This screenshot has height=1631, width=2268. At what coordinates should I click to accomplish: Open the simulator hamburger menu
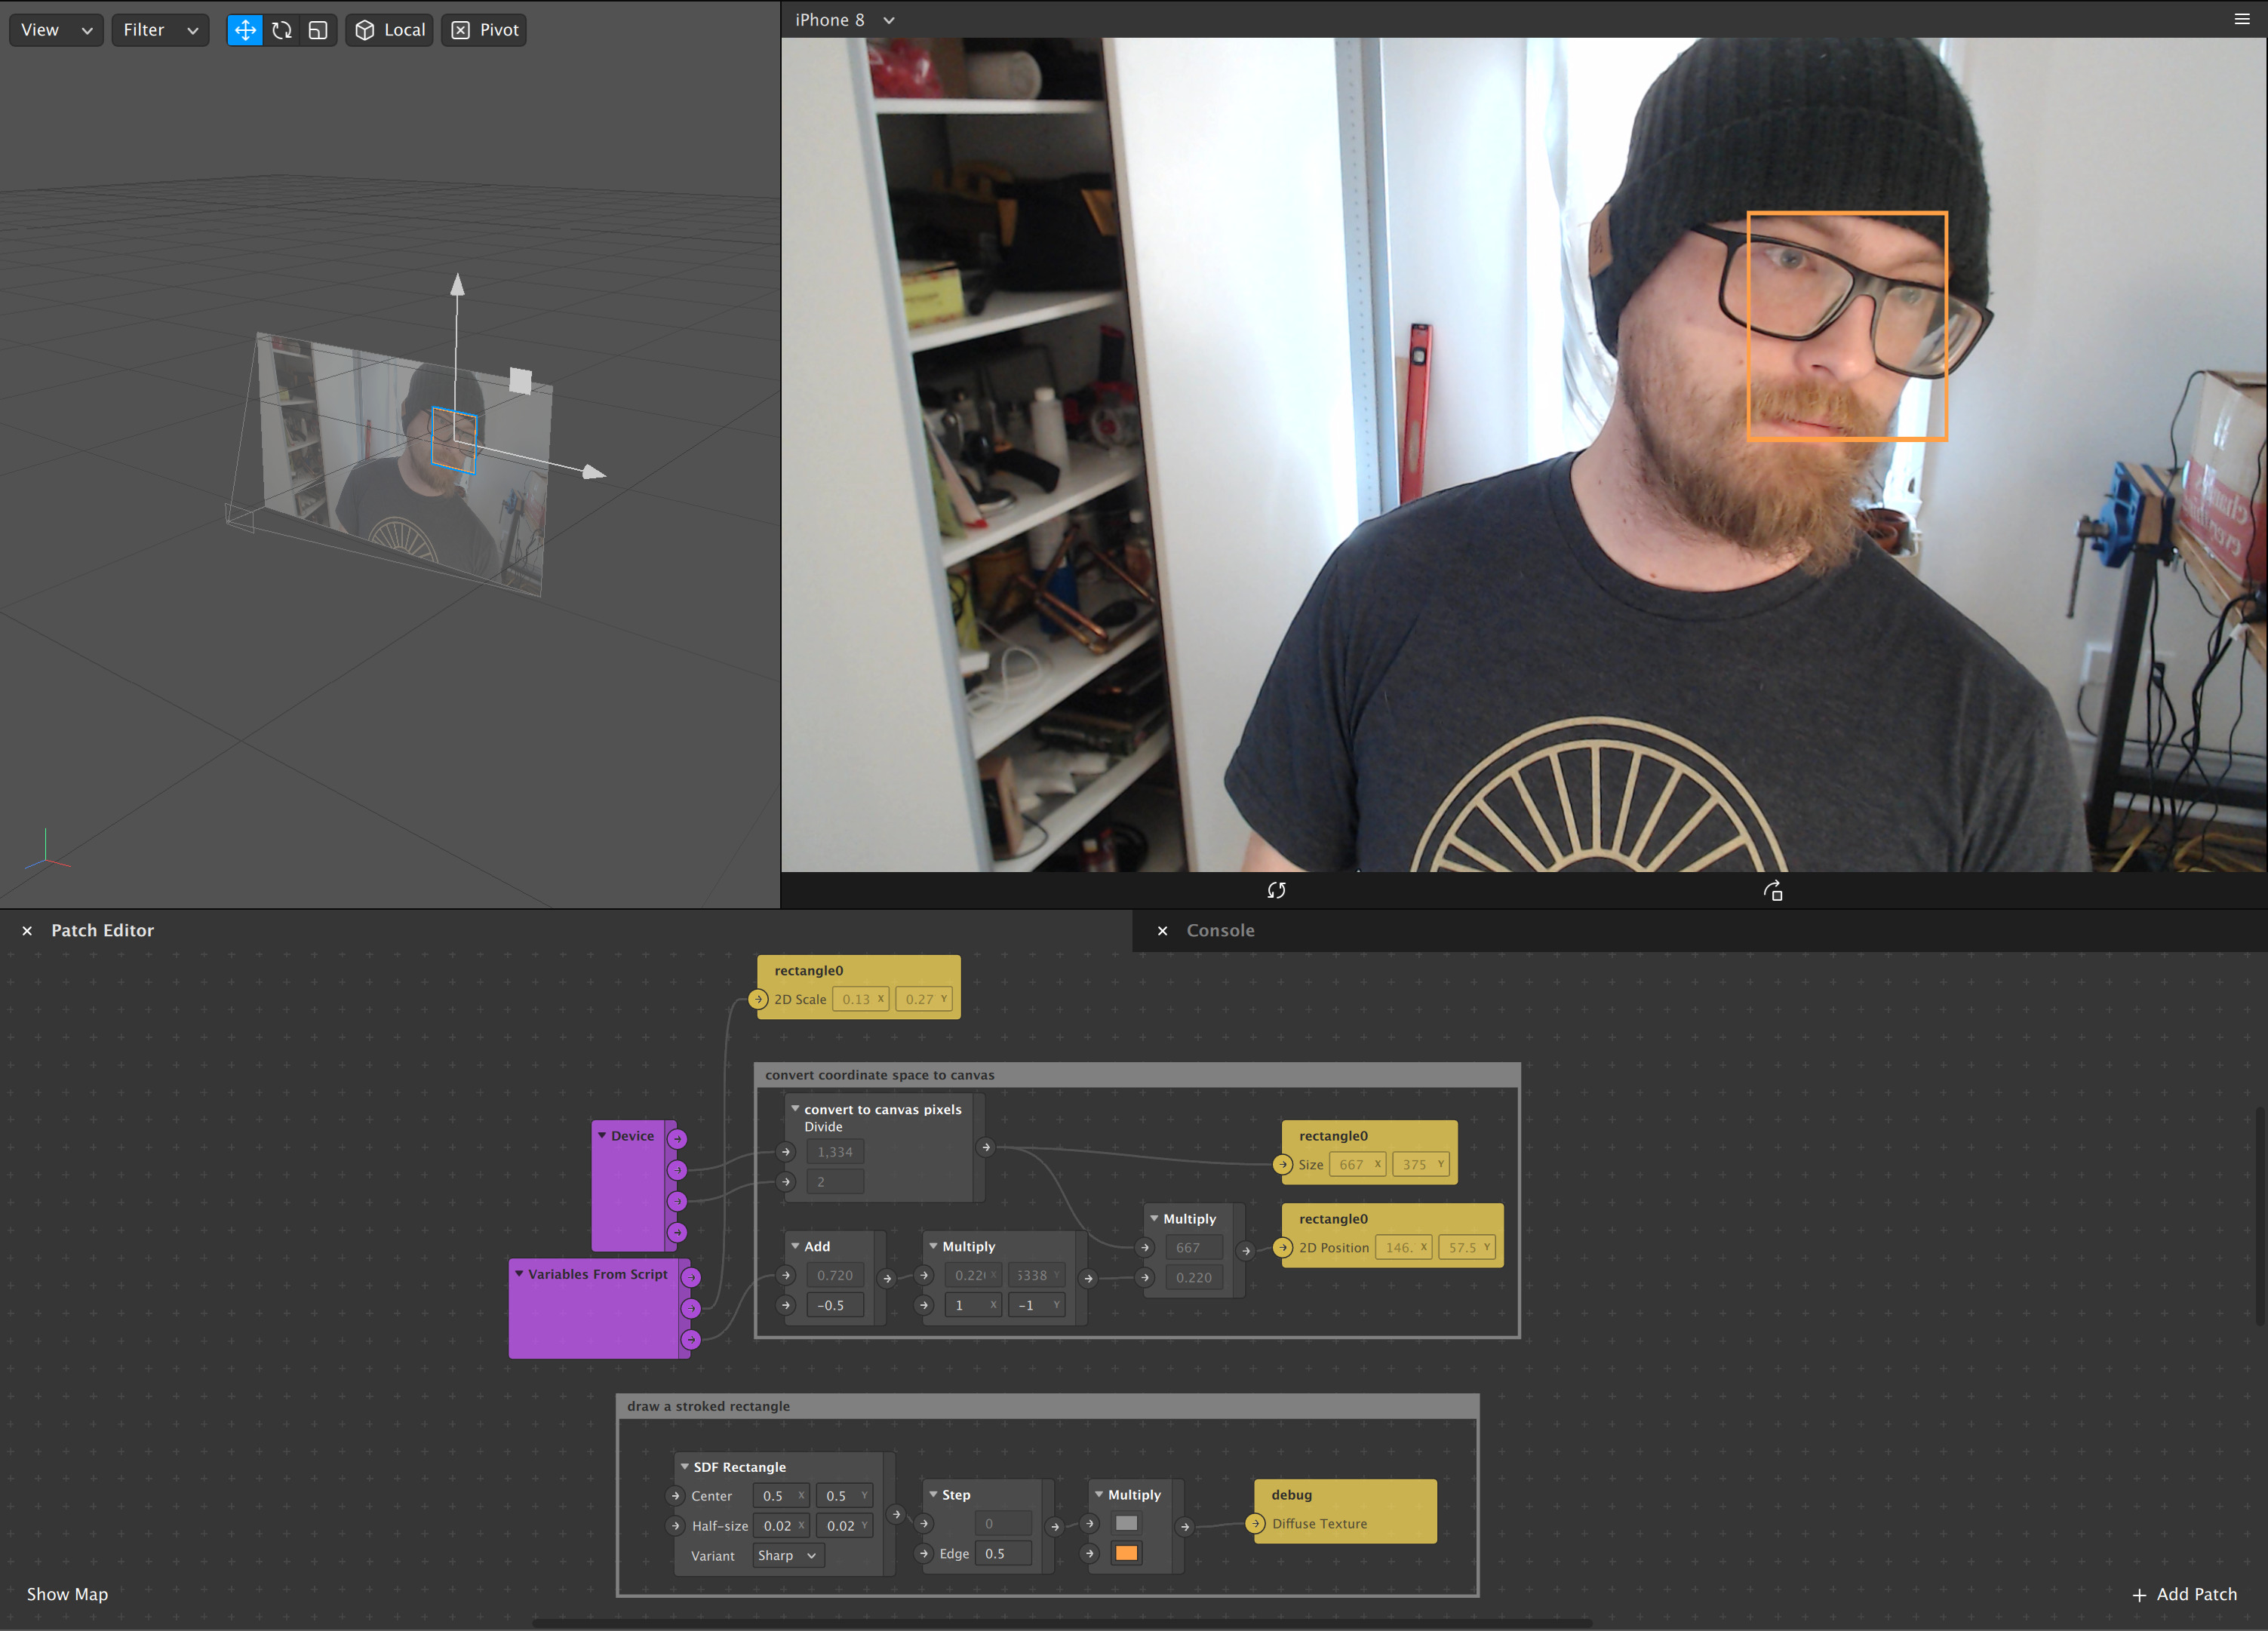[x=2242, y=19]
